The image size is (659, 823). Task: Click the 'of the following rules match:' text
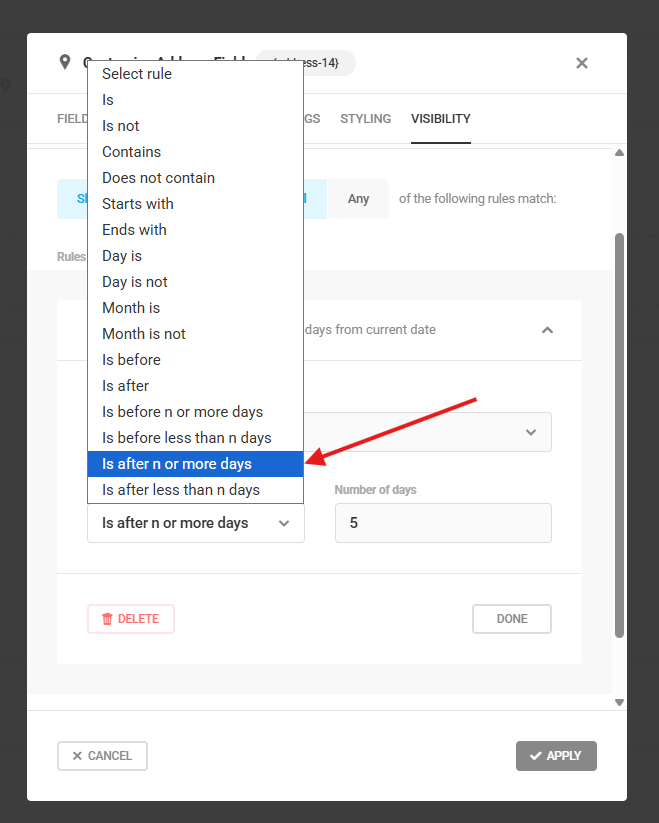coord(477,198)
